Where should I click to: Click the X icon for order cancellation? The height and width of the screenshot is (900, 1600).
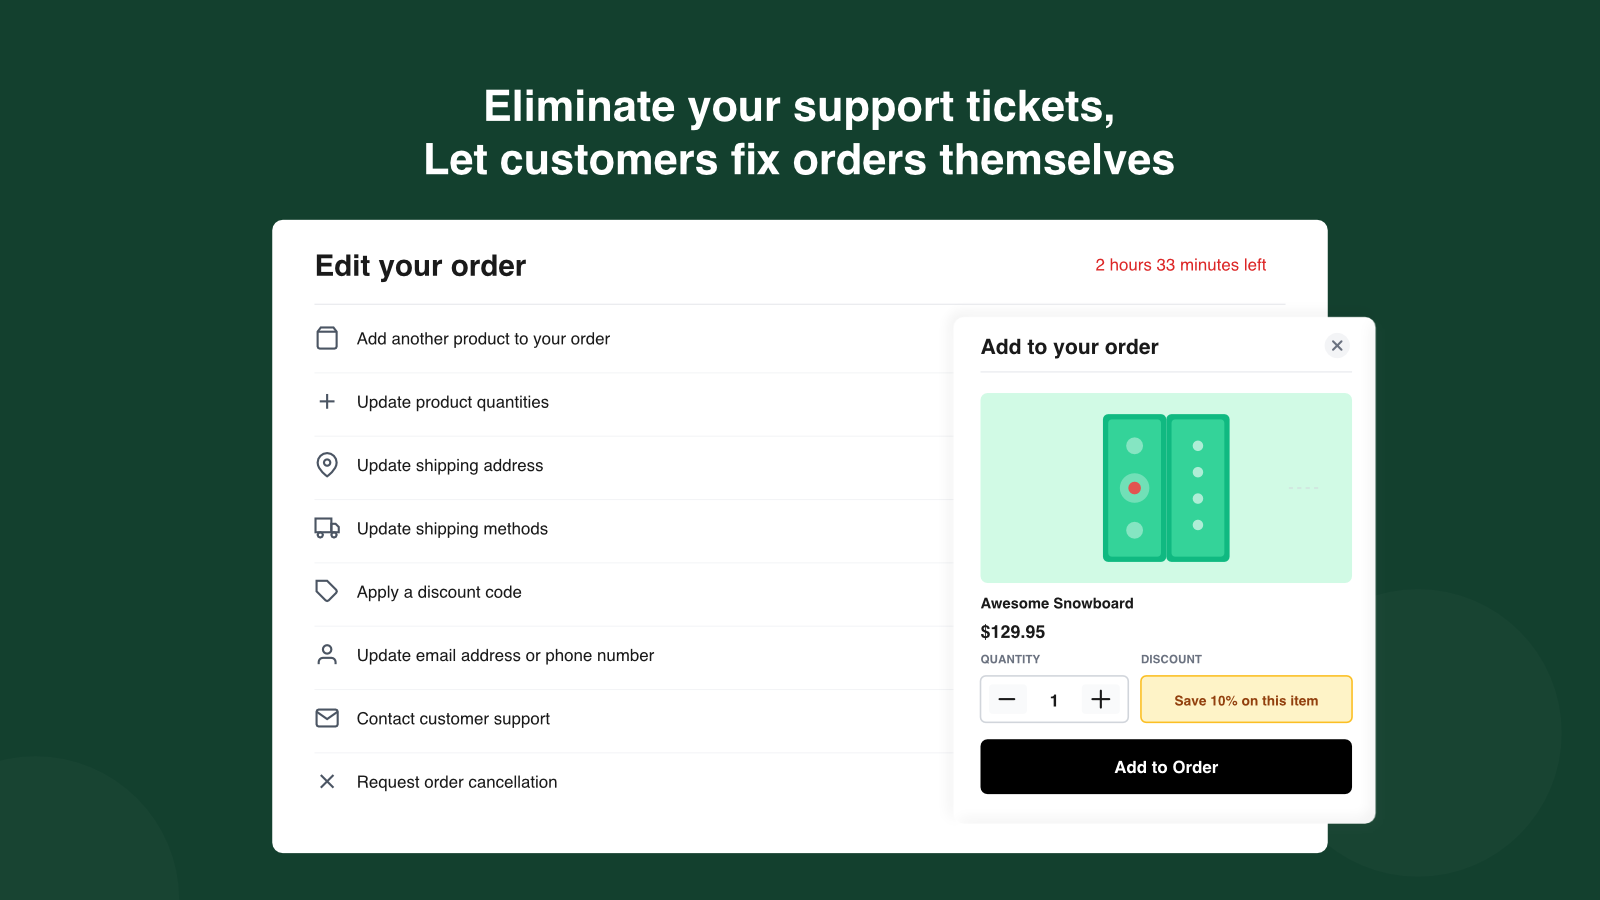pos(327,782)
